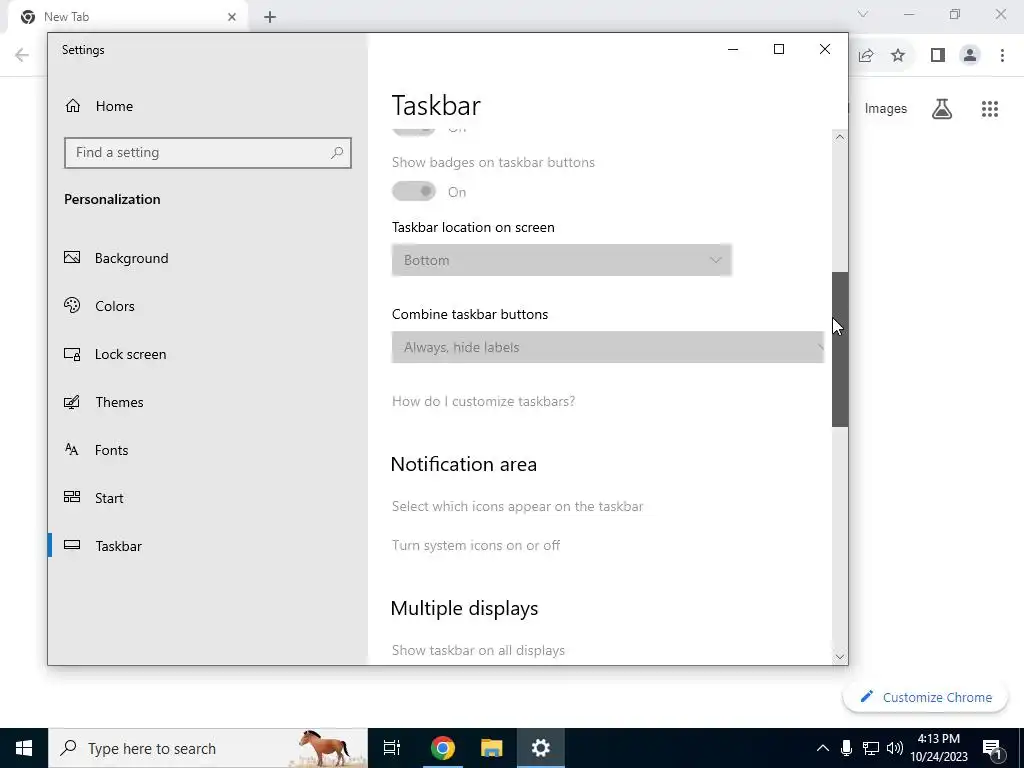The image size is (1024, 768).
Task: Open Select which icons appear on the taskbar
Action: point(517,506)
